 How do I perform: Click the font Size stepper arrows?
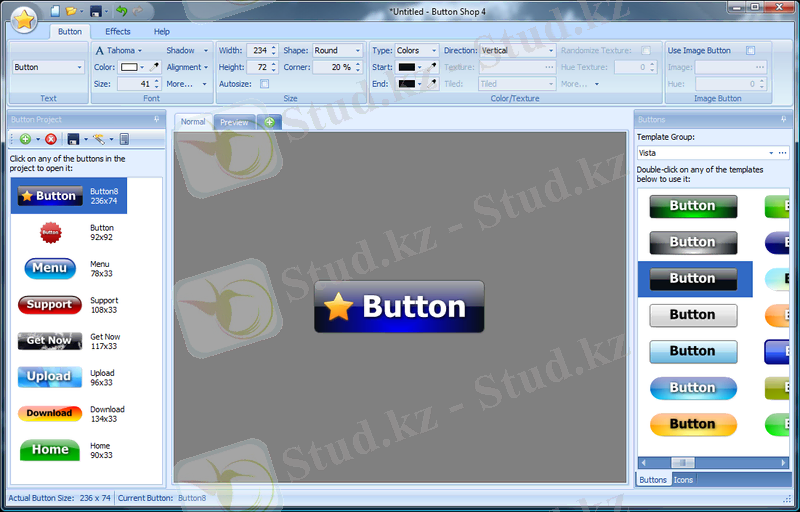pyautogui.click(x=157, y=84)
